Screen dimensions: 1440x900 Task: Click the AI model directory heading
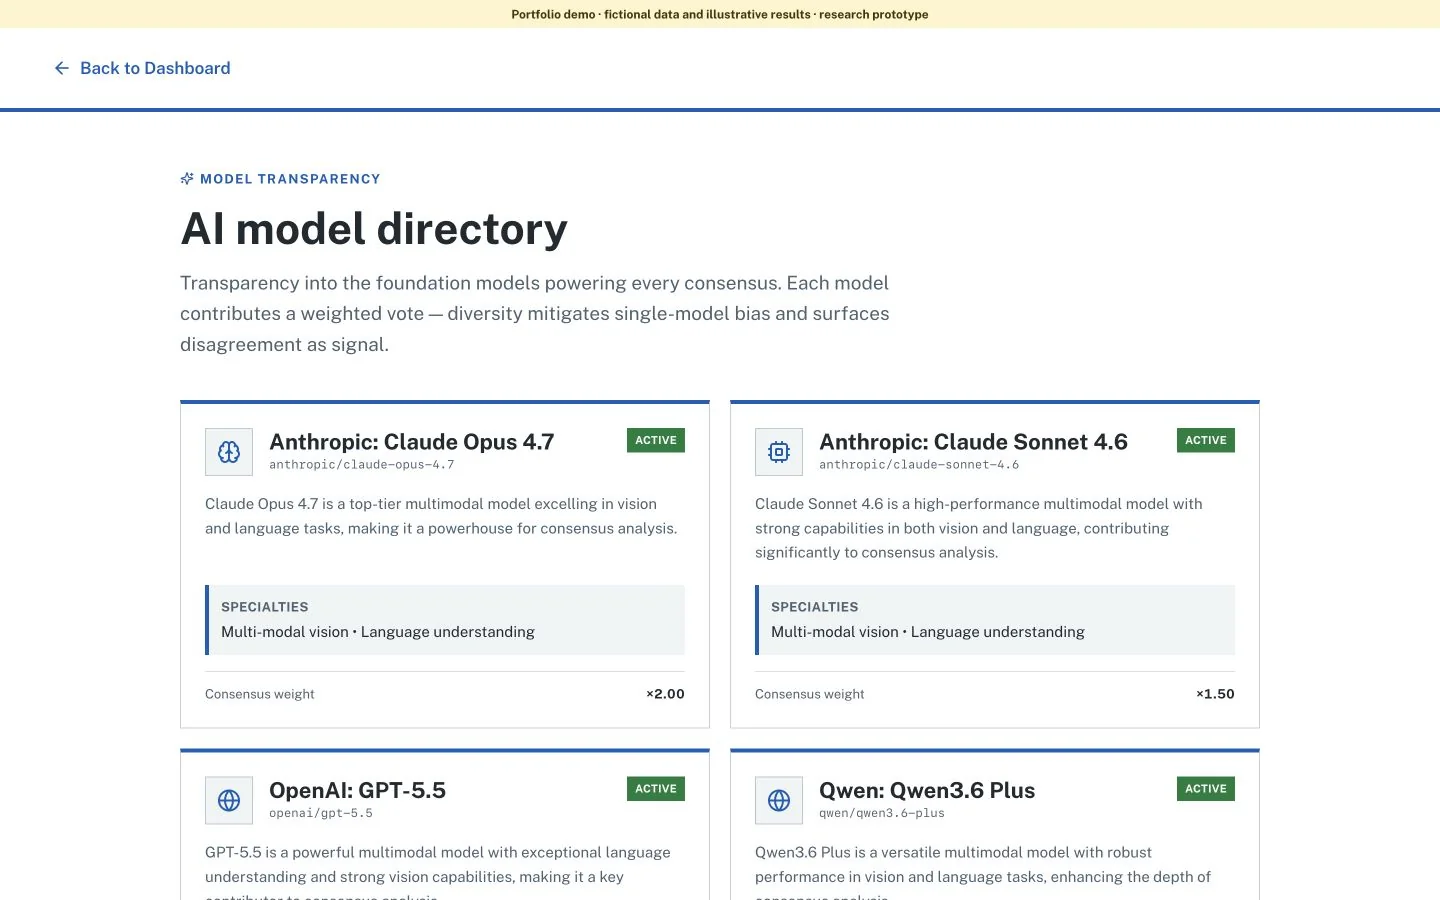374,229
